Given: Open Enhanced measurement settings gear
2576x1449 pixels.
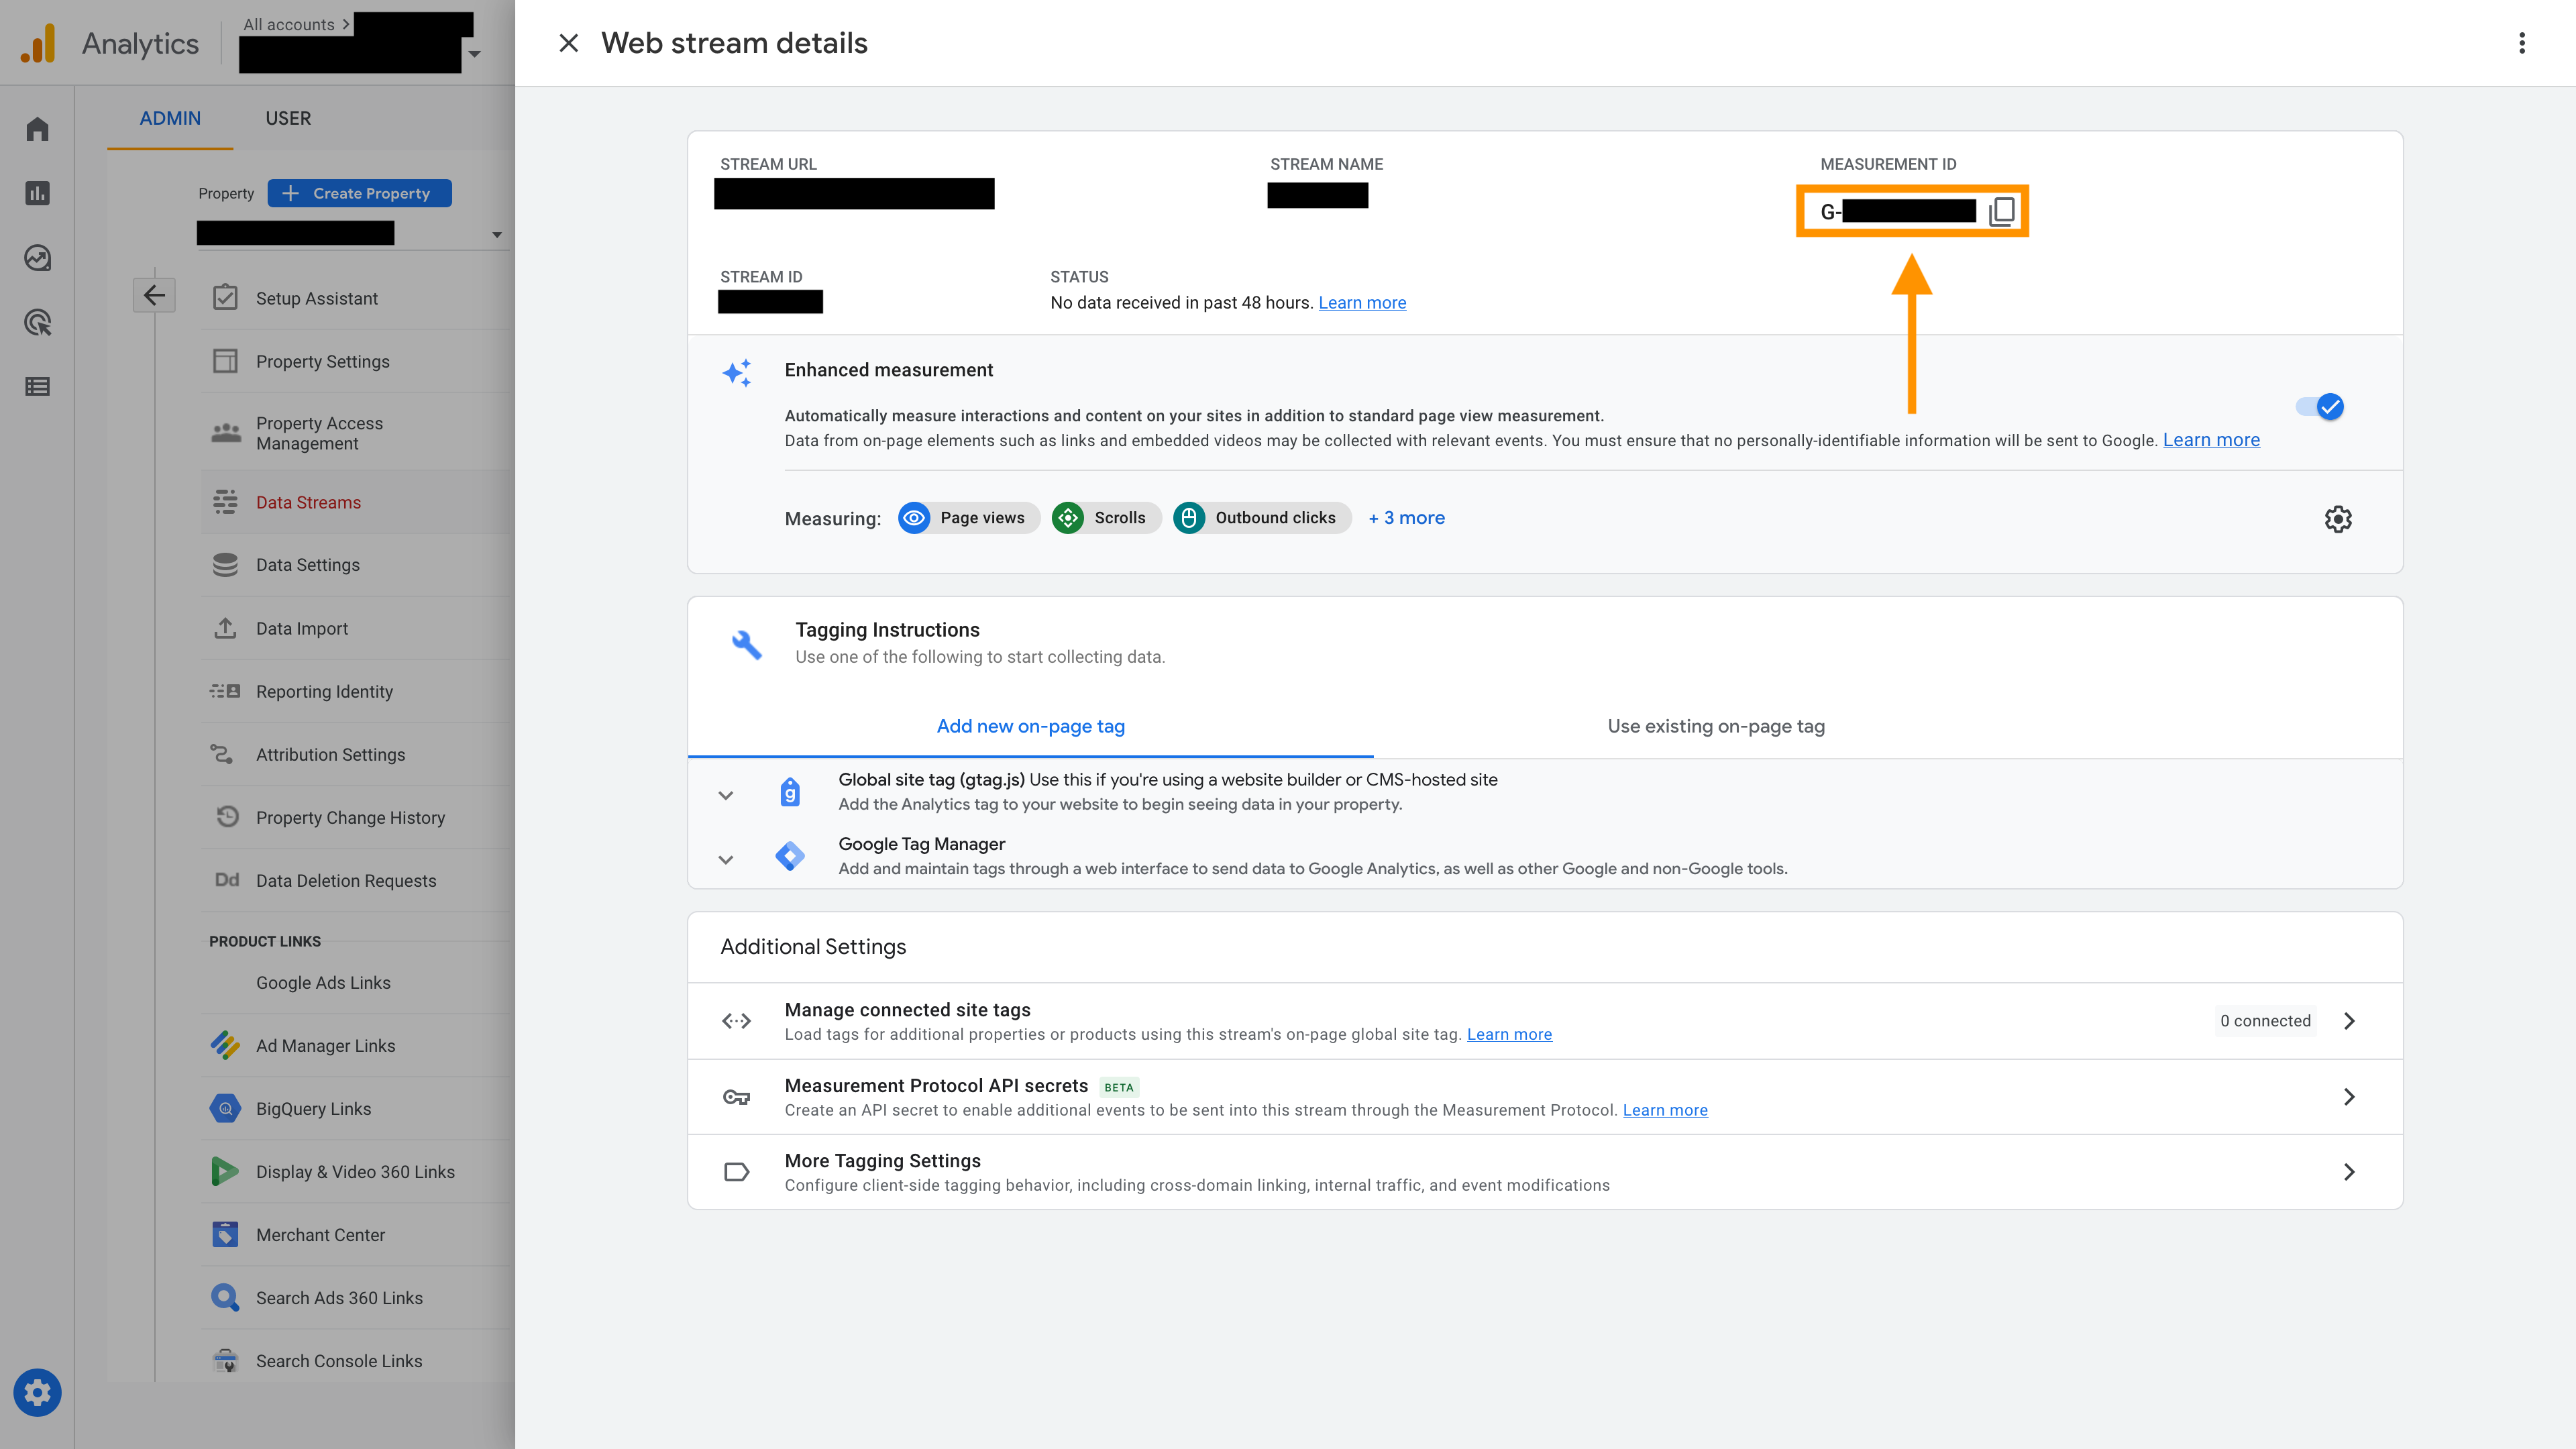Looking at the screenshot, I should [2337, 519].
